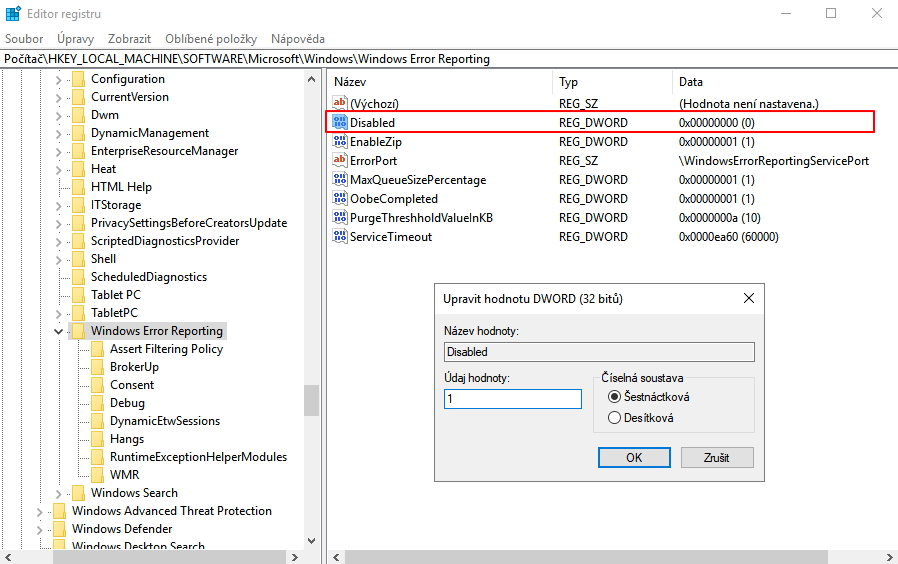Collapse the Windows Error Reporting node
Screen dimensions: 898x564
point(58,332)
